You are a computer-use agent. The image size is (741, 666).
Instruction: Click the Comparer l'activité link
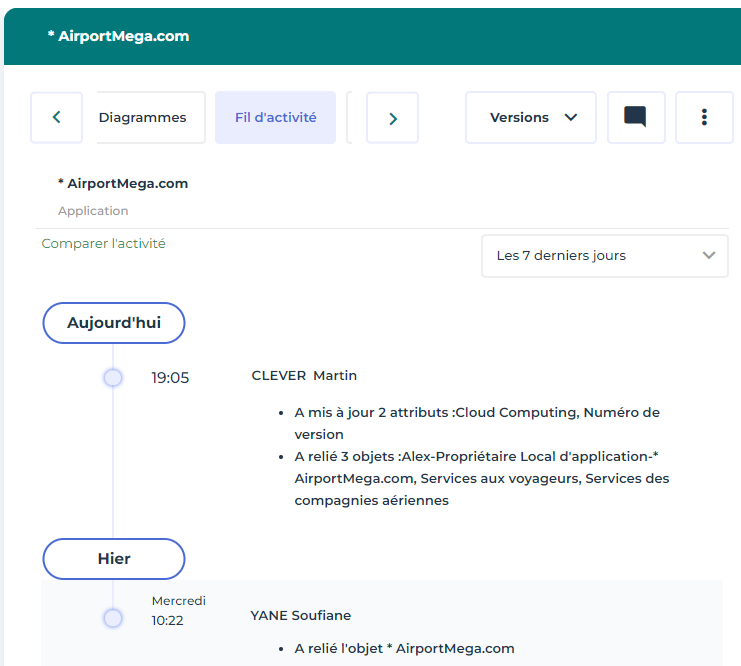click(x=103, y=243)
